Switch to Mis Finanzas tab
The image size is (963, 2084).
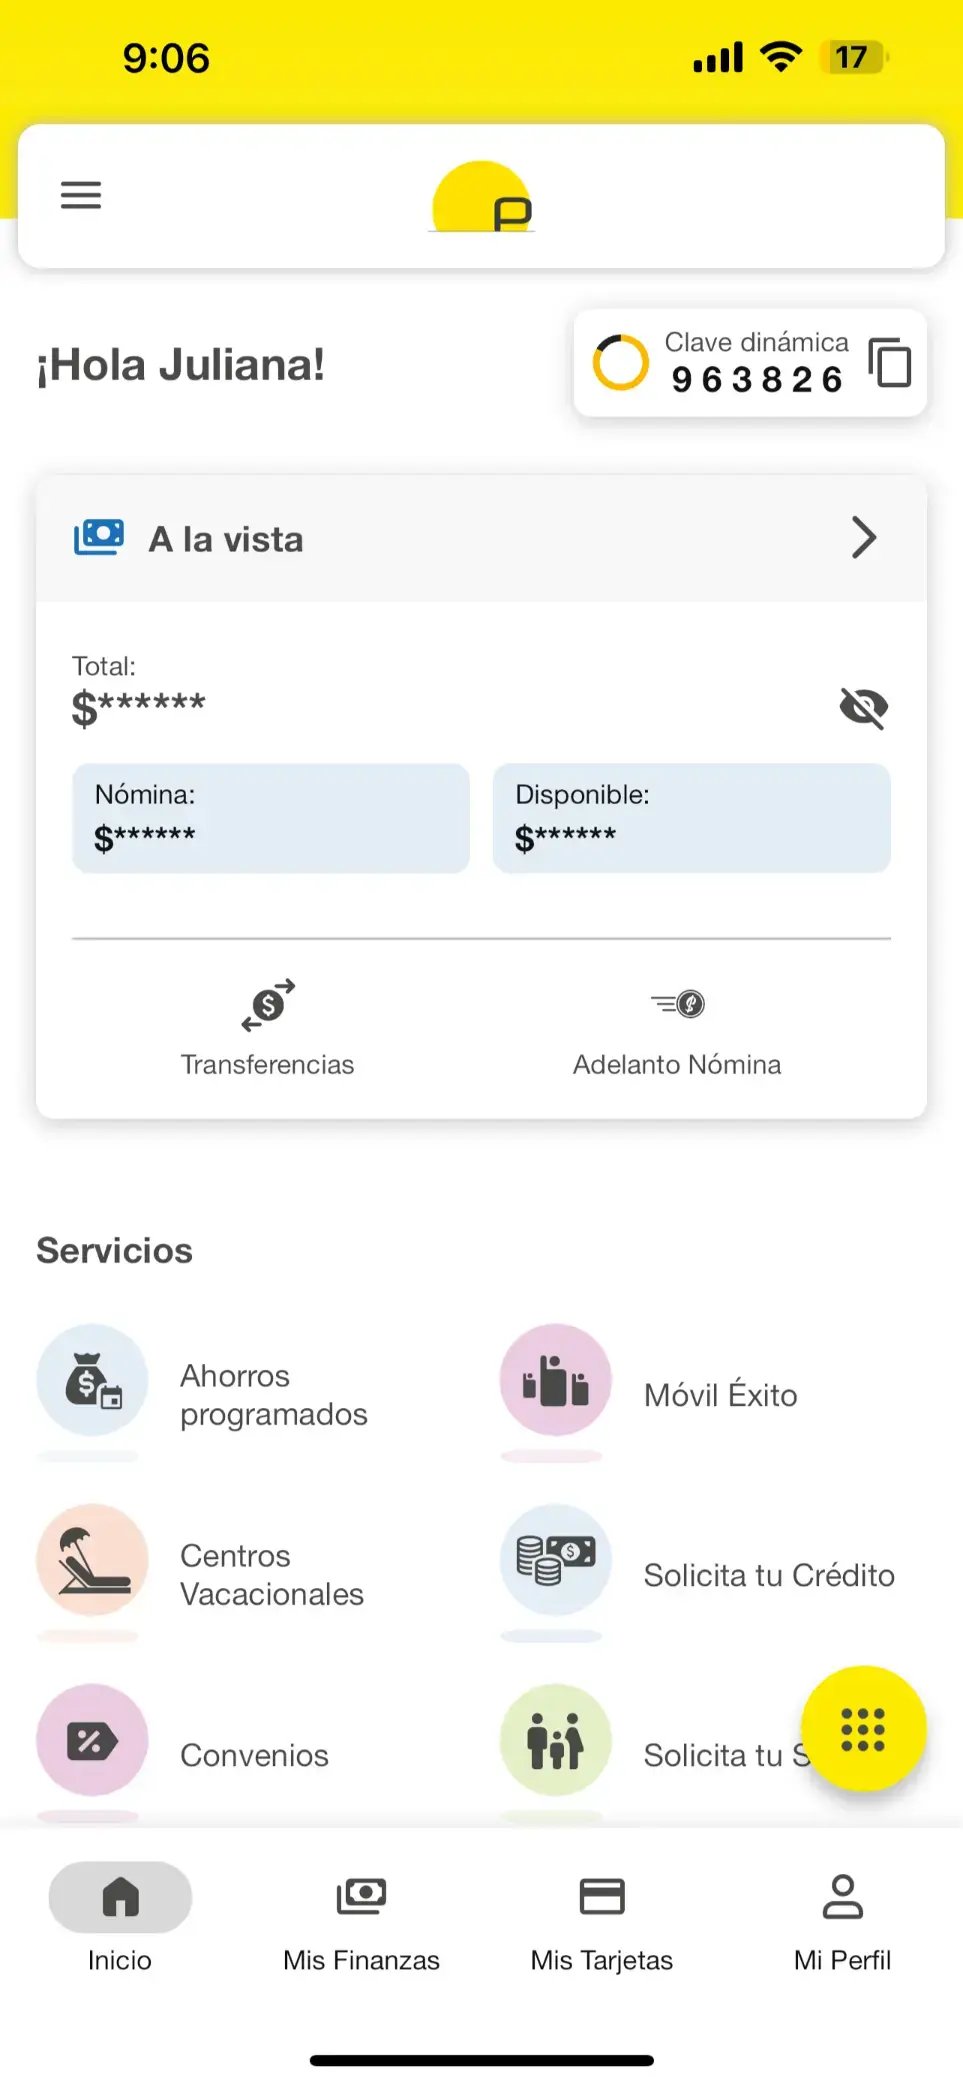pos(361,1922)
